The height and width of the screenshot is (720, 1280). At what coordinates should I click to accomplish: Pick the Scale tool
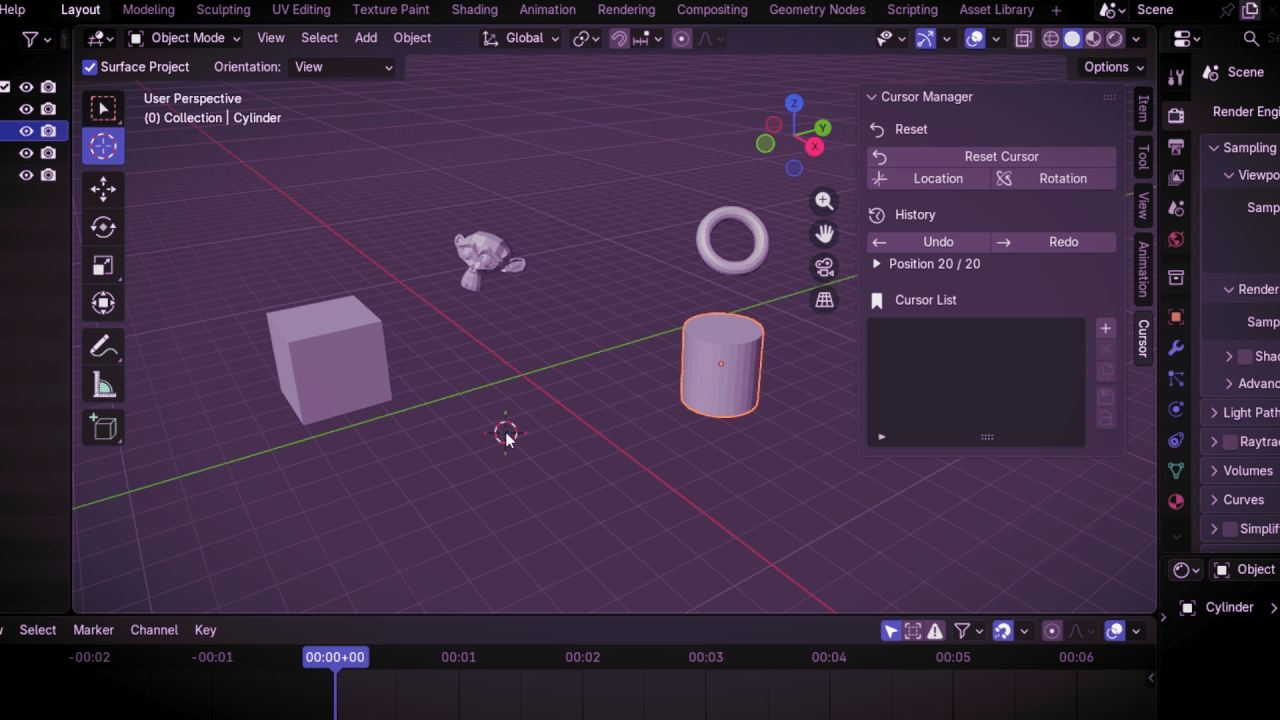pyautogui.click(x=103, y=265)
